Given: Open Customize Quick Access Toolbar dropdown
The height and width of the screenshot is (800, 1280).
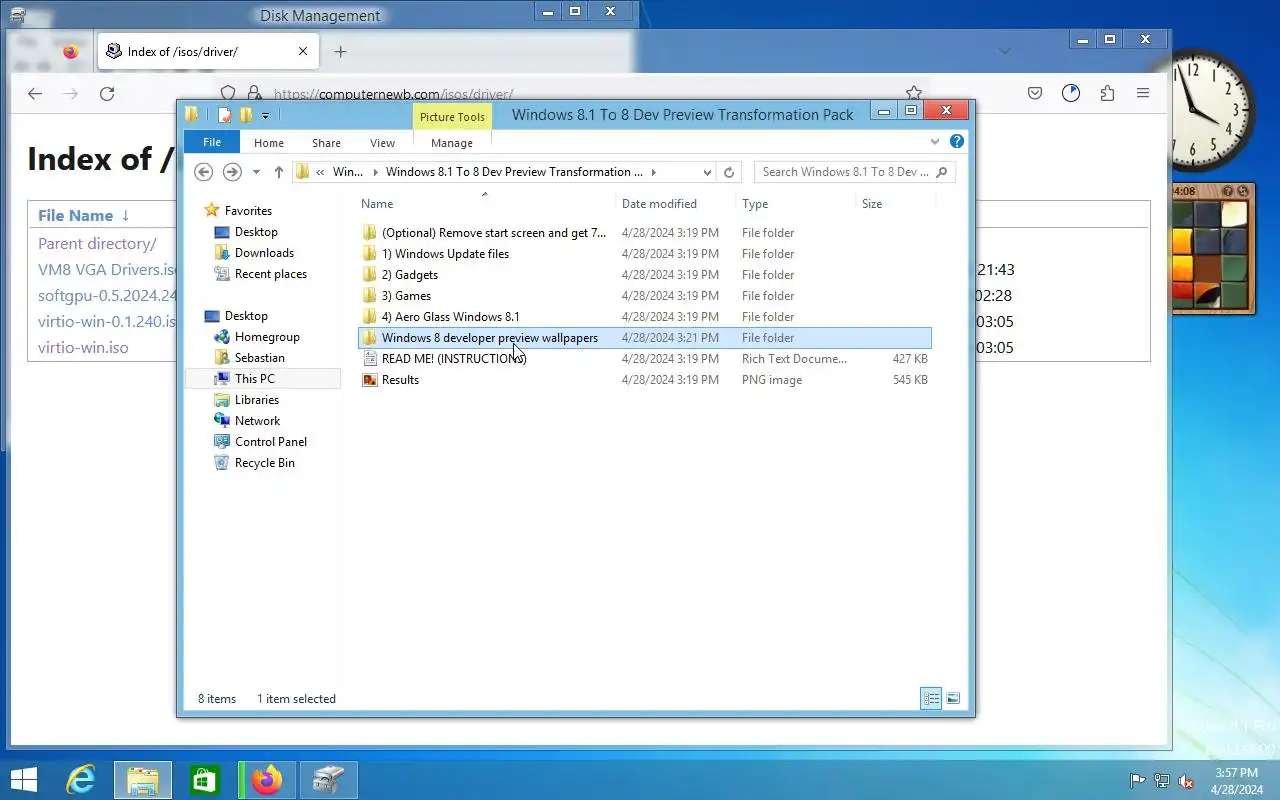Looking at the screenshot, I should click(265, 116).
